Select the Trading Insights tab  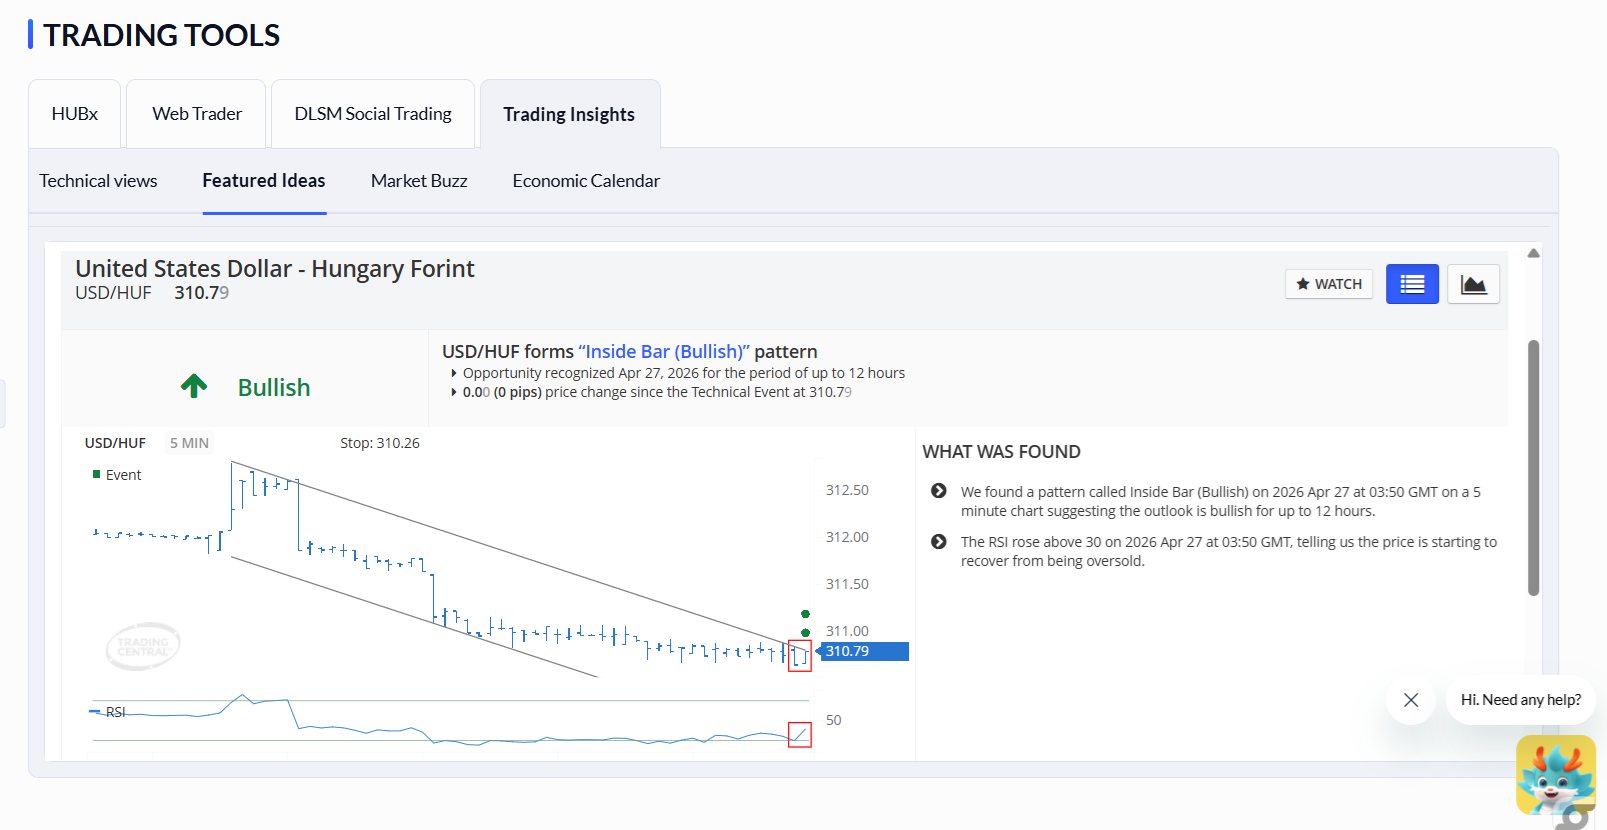(x=569, y=114)
